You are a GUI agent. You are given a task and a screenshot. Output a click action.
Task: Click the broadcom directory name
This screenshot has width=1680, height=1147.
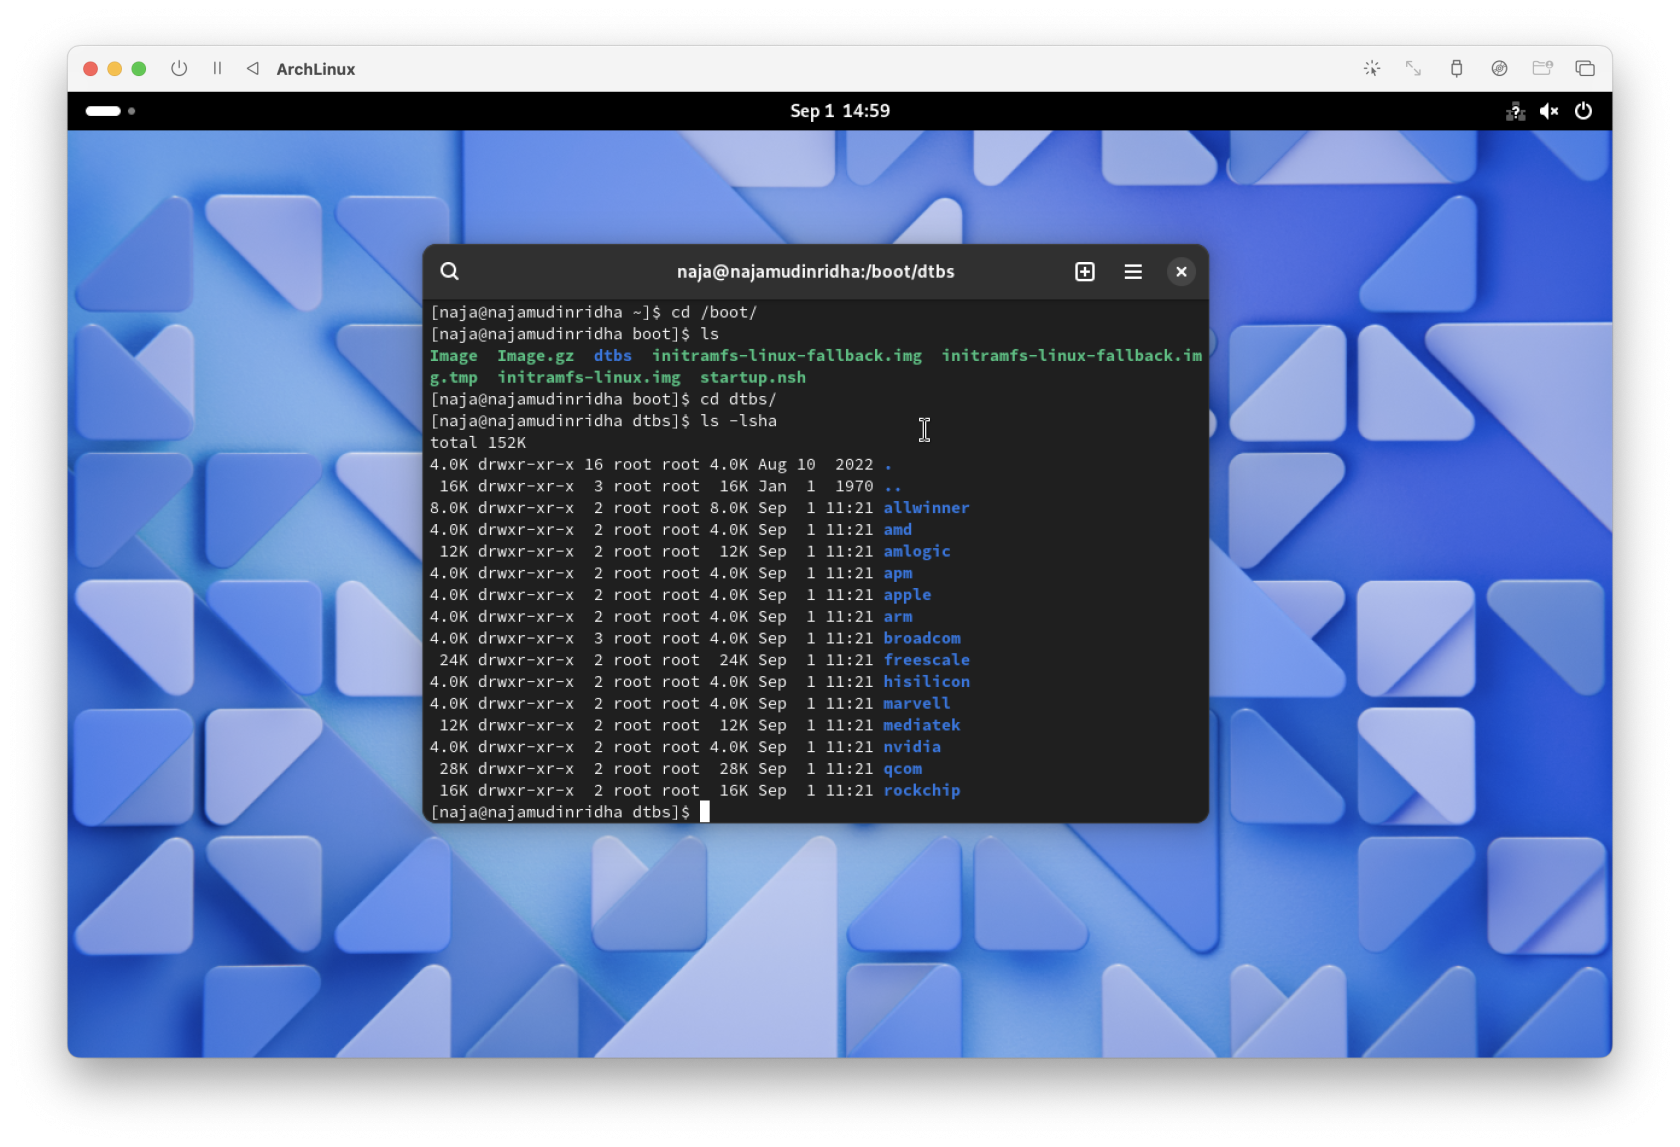pos(921,638)
